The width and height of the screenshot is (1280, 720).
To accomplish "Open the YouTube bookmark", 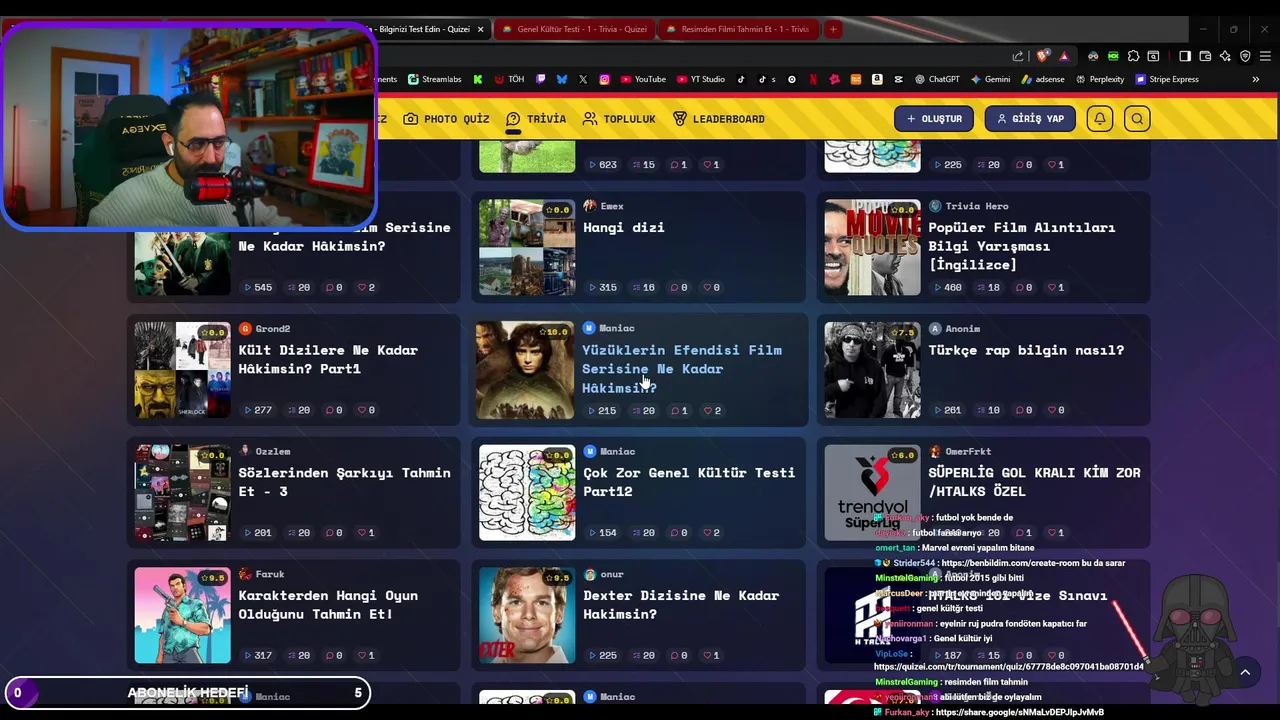I will point(643,79).
